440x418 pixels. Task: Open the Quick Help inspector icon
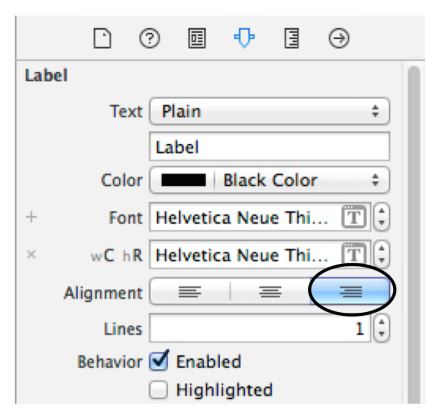click(x=149, y=38)
